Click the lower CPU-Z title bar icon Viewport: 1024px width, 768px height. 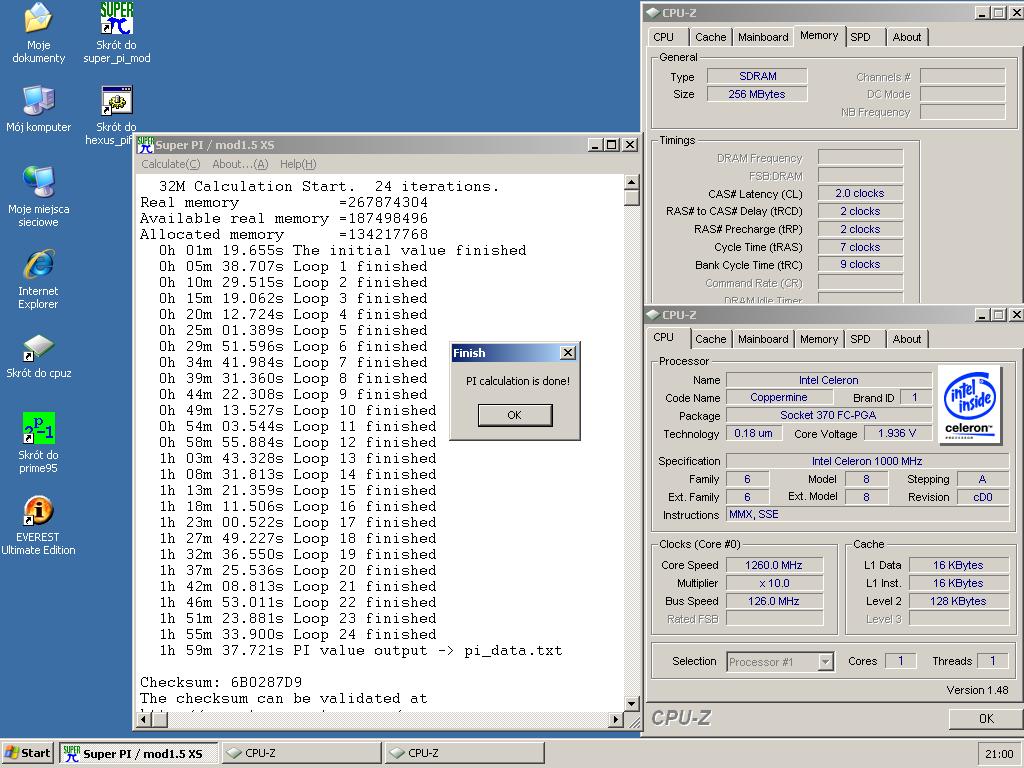[x=653, y=315]
